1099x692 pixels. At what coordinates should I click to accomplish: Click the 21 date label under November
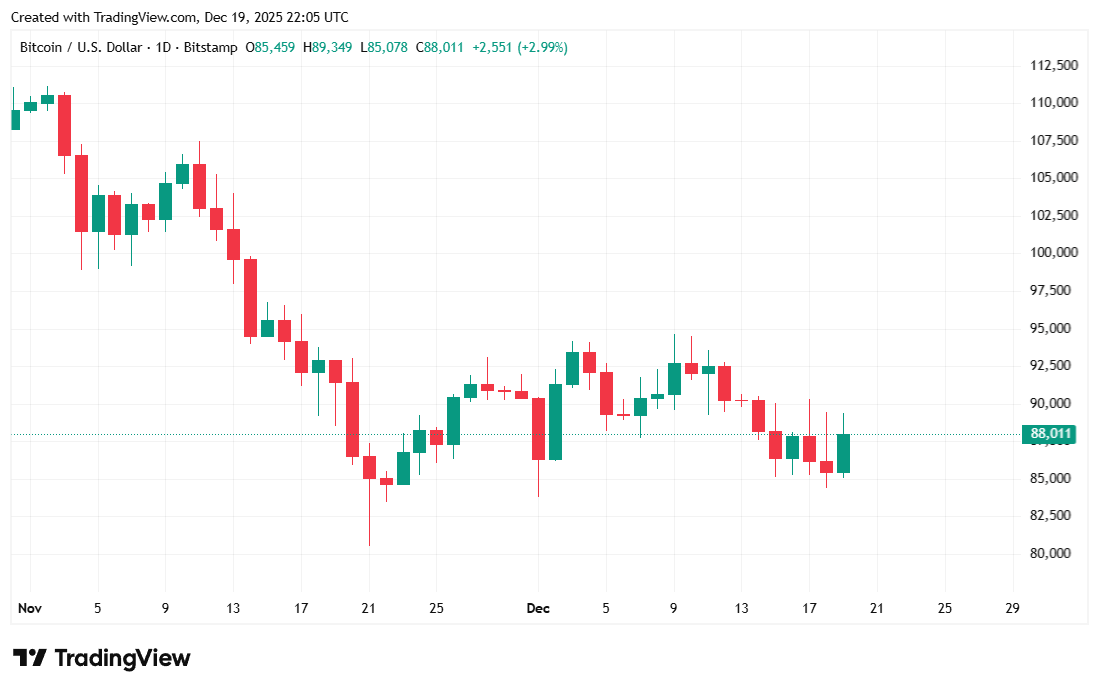(x=368, y=607)
